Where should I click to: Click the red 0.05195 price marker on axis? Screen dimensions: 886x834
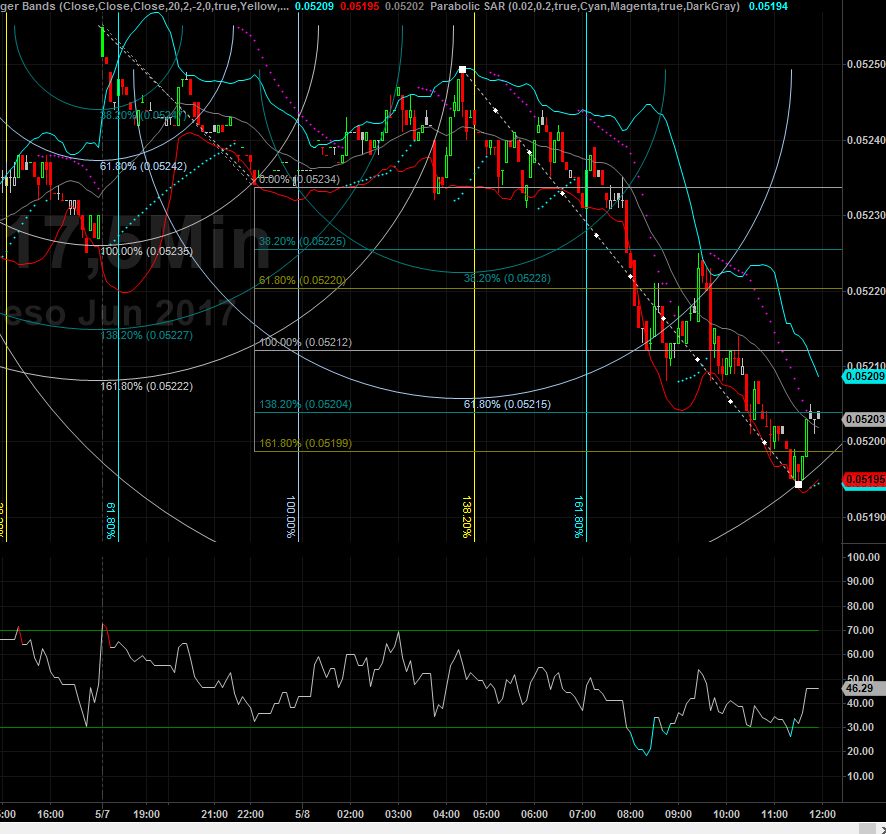click(x=862, y=480)
